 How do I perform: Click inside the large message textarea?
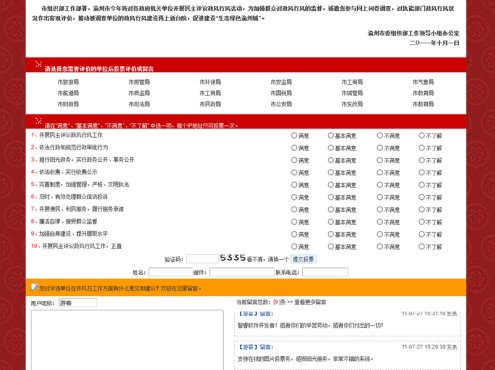127,340
